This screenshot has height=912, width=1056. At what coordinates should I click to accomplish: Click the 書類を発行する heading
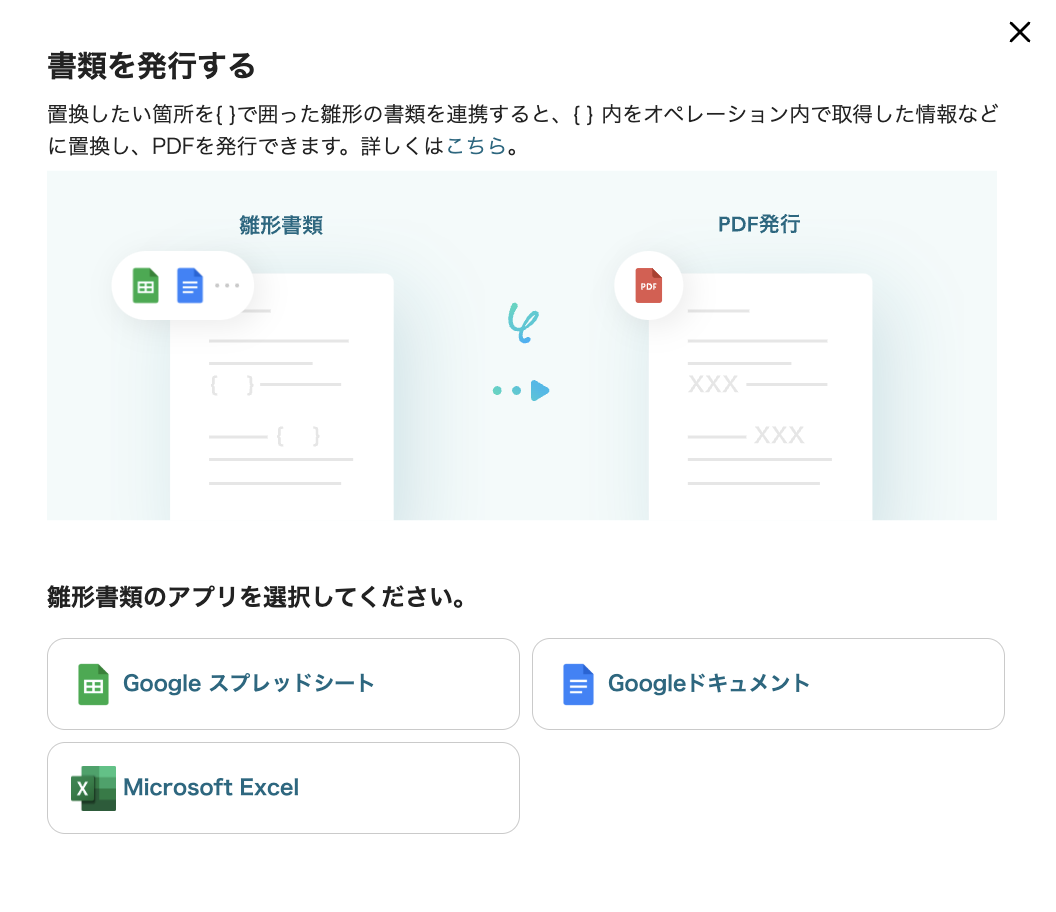coord(152,66)
